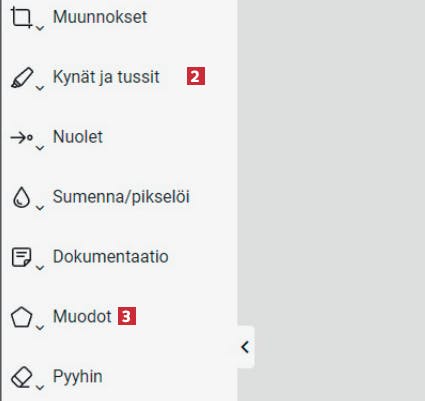The width and height of the screenshot is (425, 401).
Task: Click the Sumenna/pikselöi label
Action: pos(121,197)
